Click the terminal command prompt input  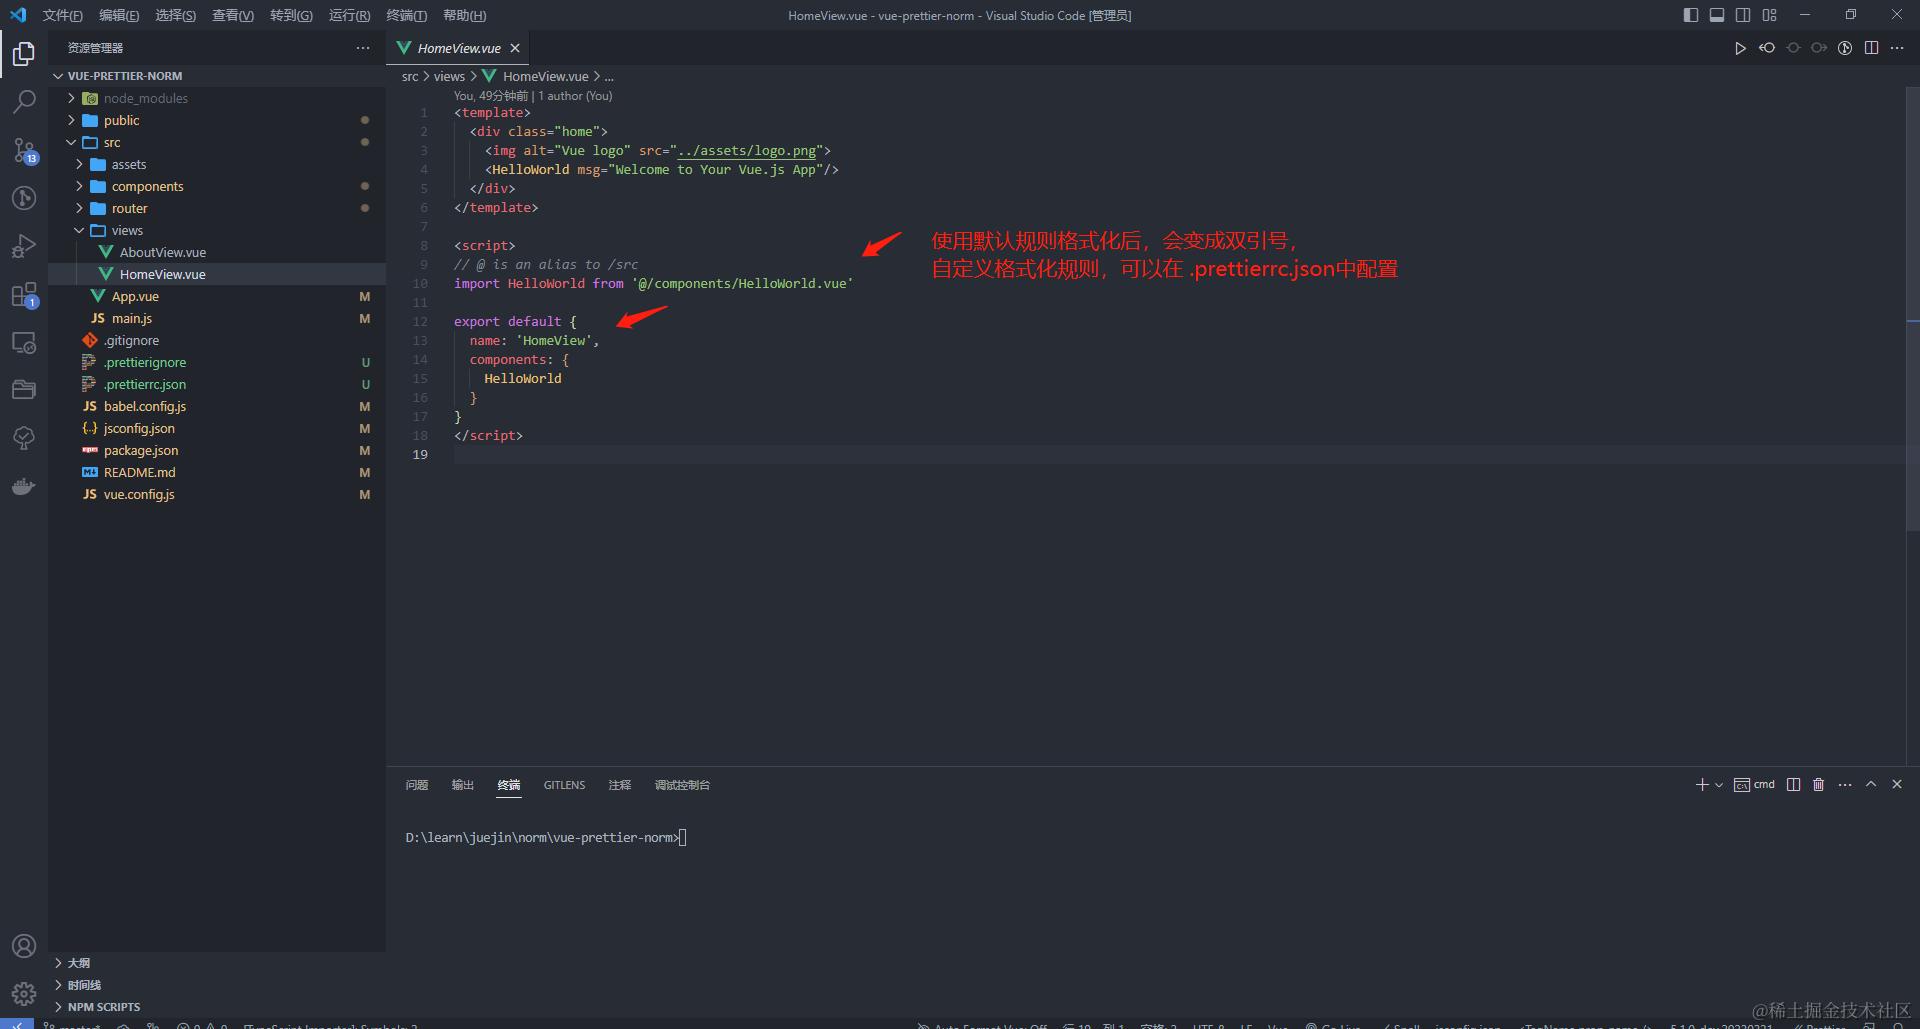click(x=683, y=838)
